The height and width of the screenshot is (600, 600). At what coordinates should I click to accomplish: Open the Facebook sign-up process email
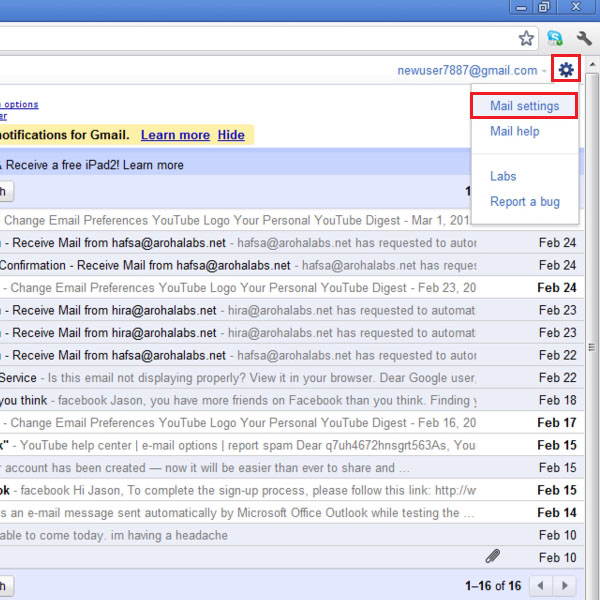pos(292,490)
